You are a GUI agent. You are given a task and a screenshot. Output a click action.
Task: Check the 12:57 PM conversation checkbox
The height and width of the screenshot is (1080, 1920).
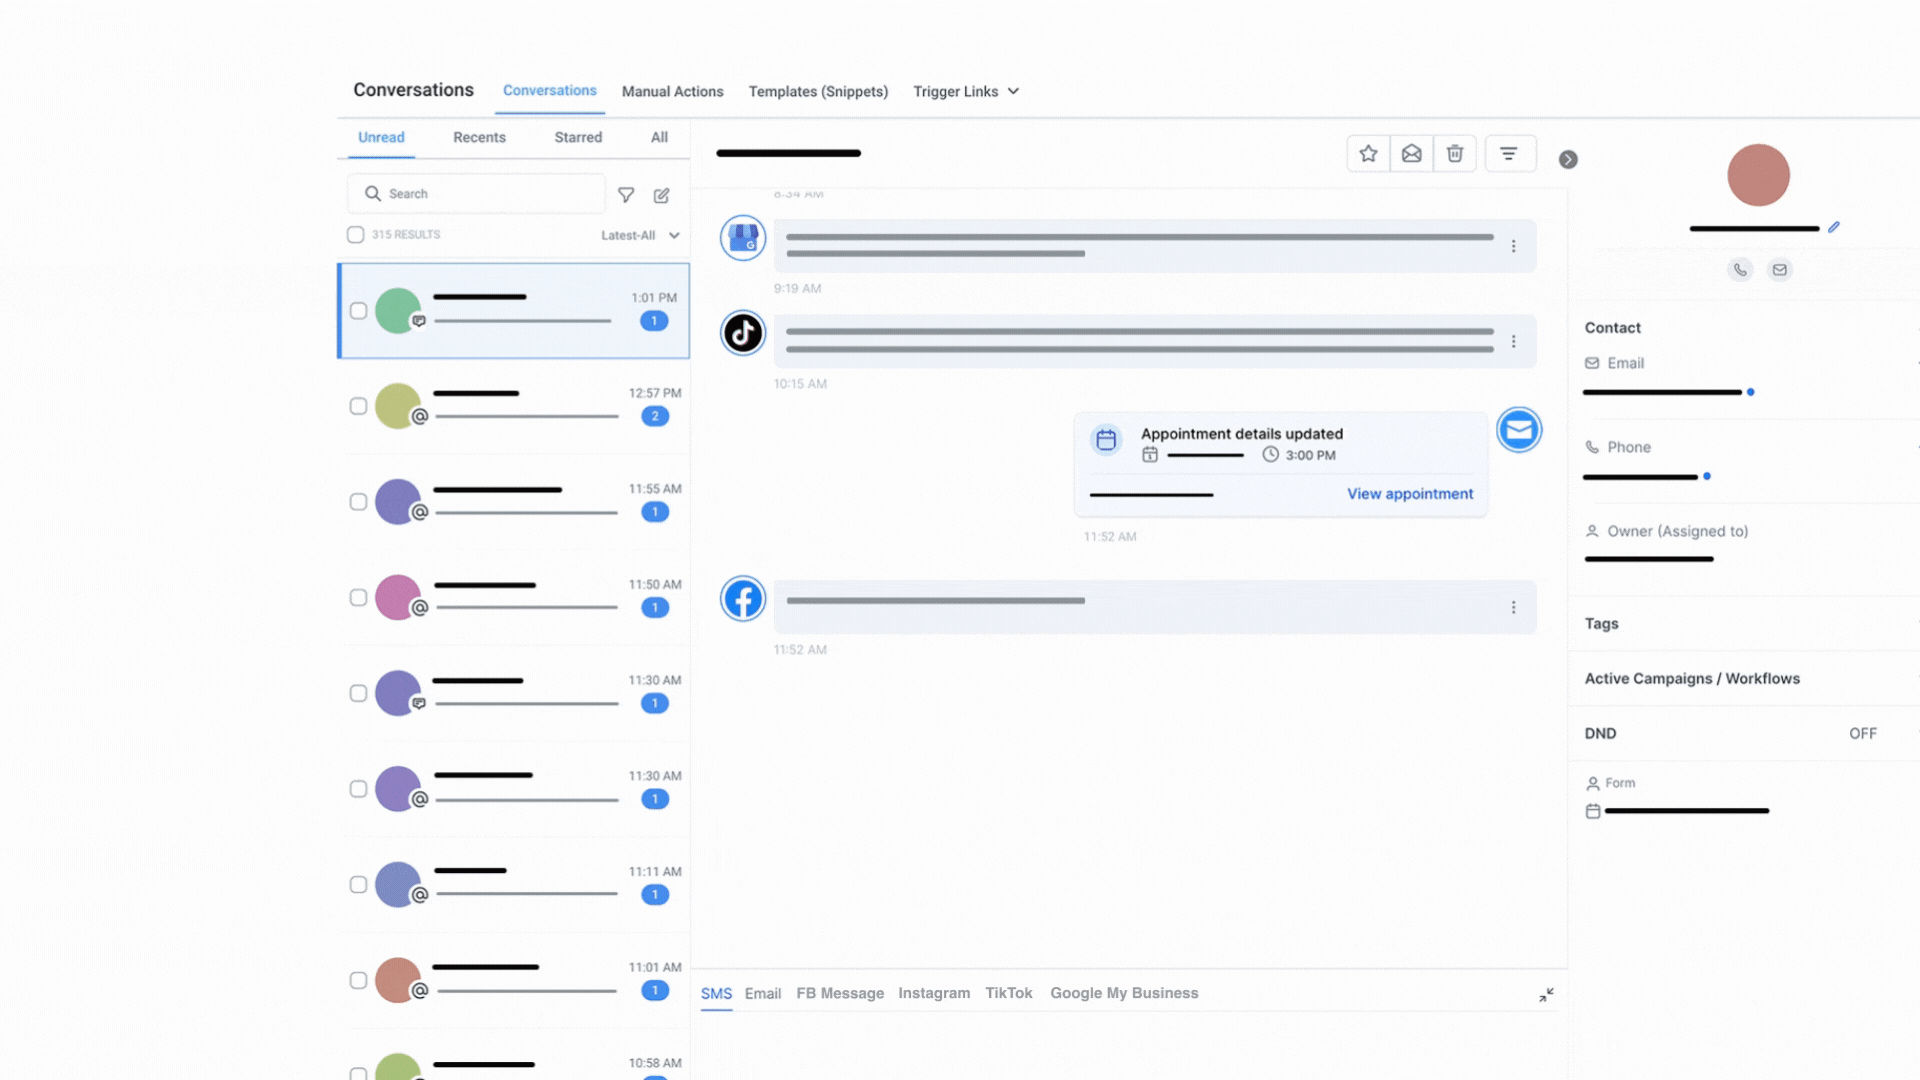click(x=358, y=406)
